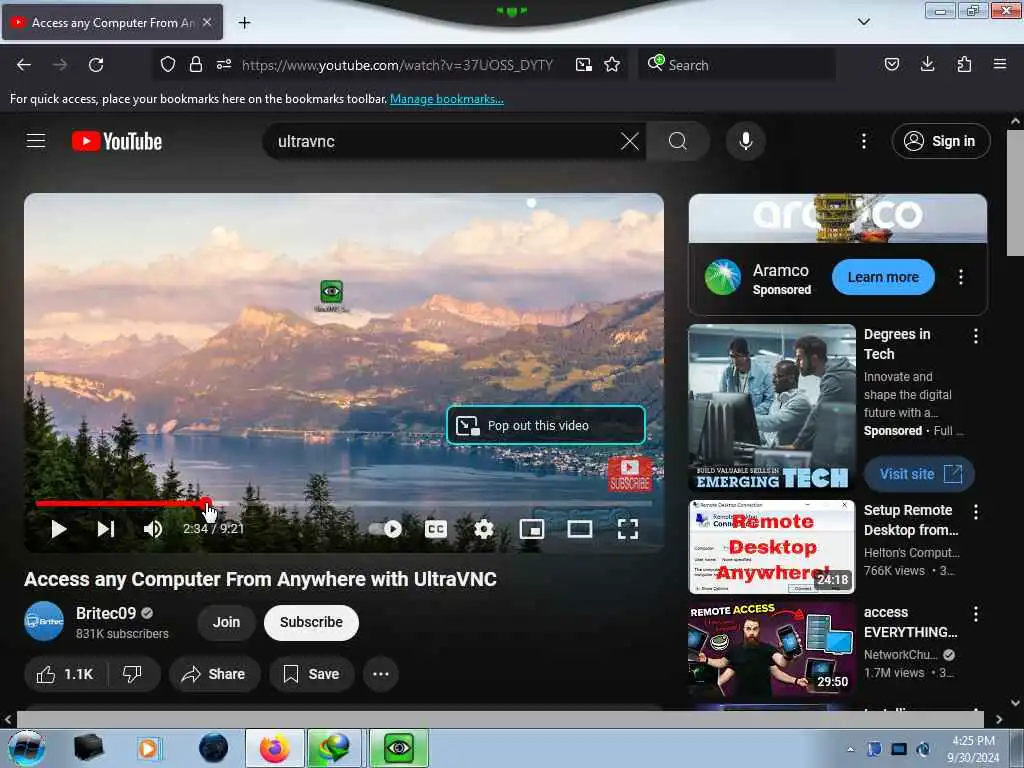This screenshot has height=768, width=1024.
Task: Toggle autoplay switch
Action: [386, 529]
